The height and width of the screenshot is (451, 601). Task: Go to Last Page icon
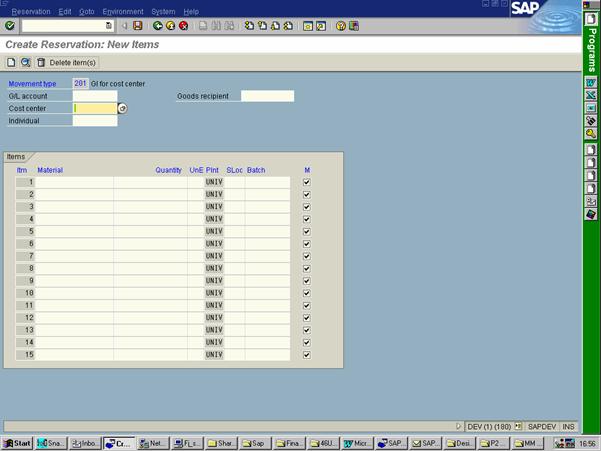click(x=288, y=26)
